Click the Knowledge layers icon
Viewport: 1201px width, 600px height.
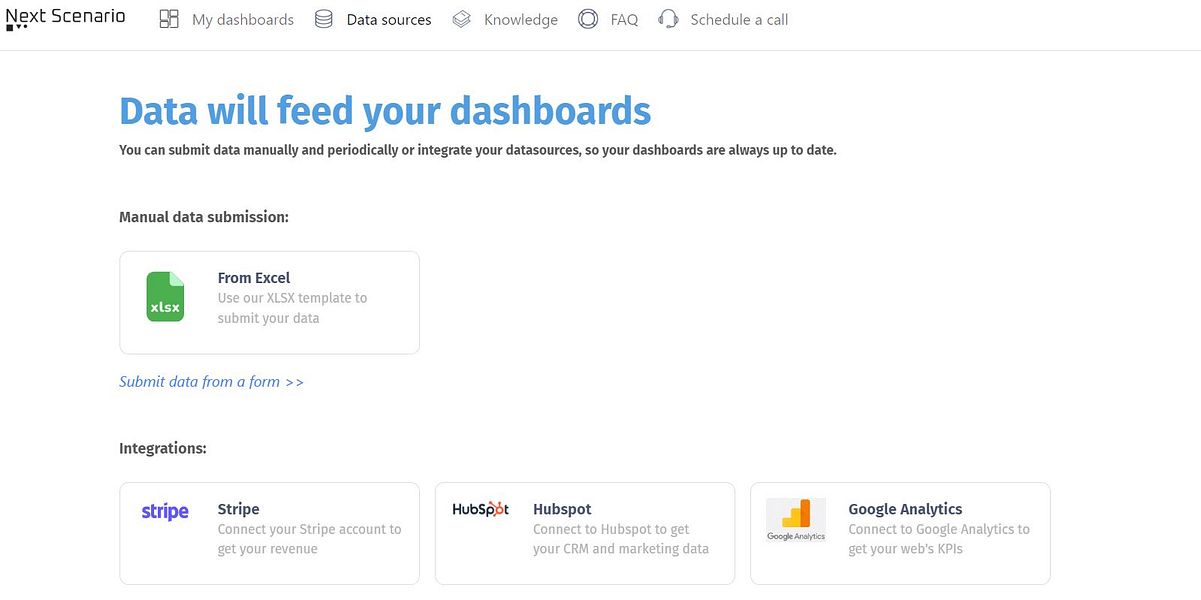pos(461,19)
